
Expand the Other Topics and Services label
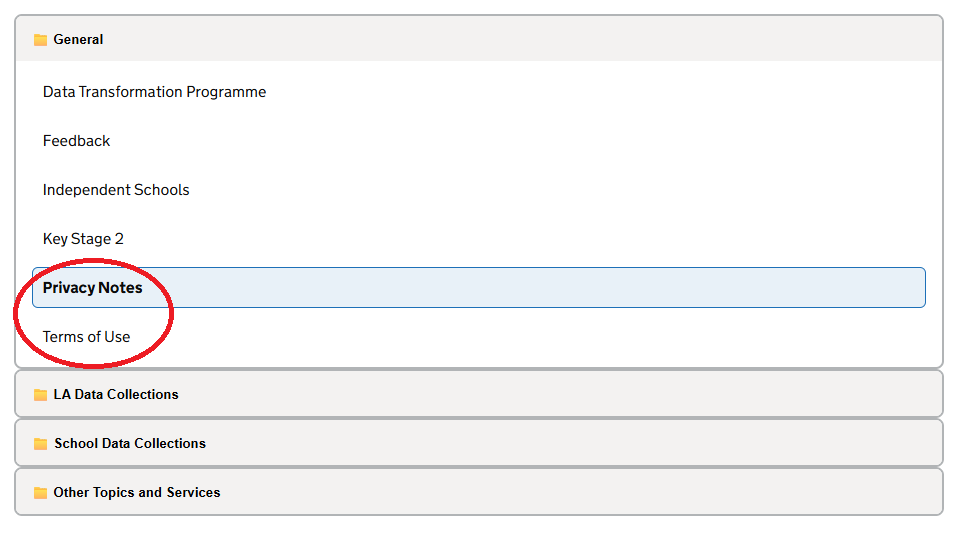(137, 492)
